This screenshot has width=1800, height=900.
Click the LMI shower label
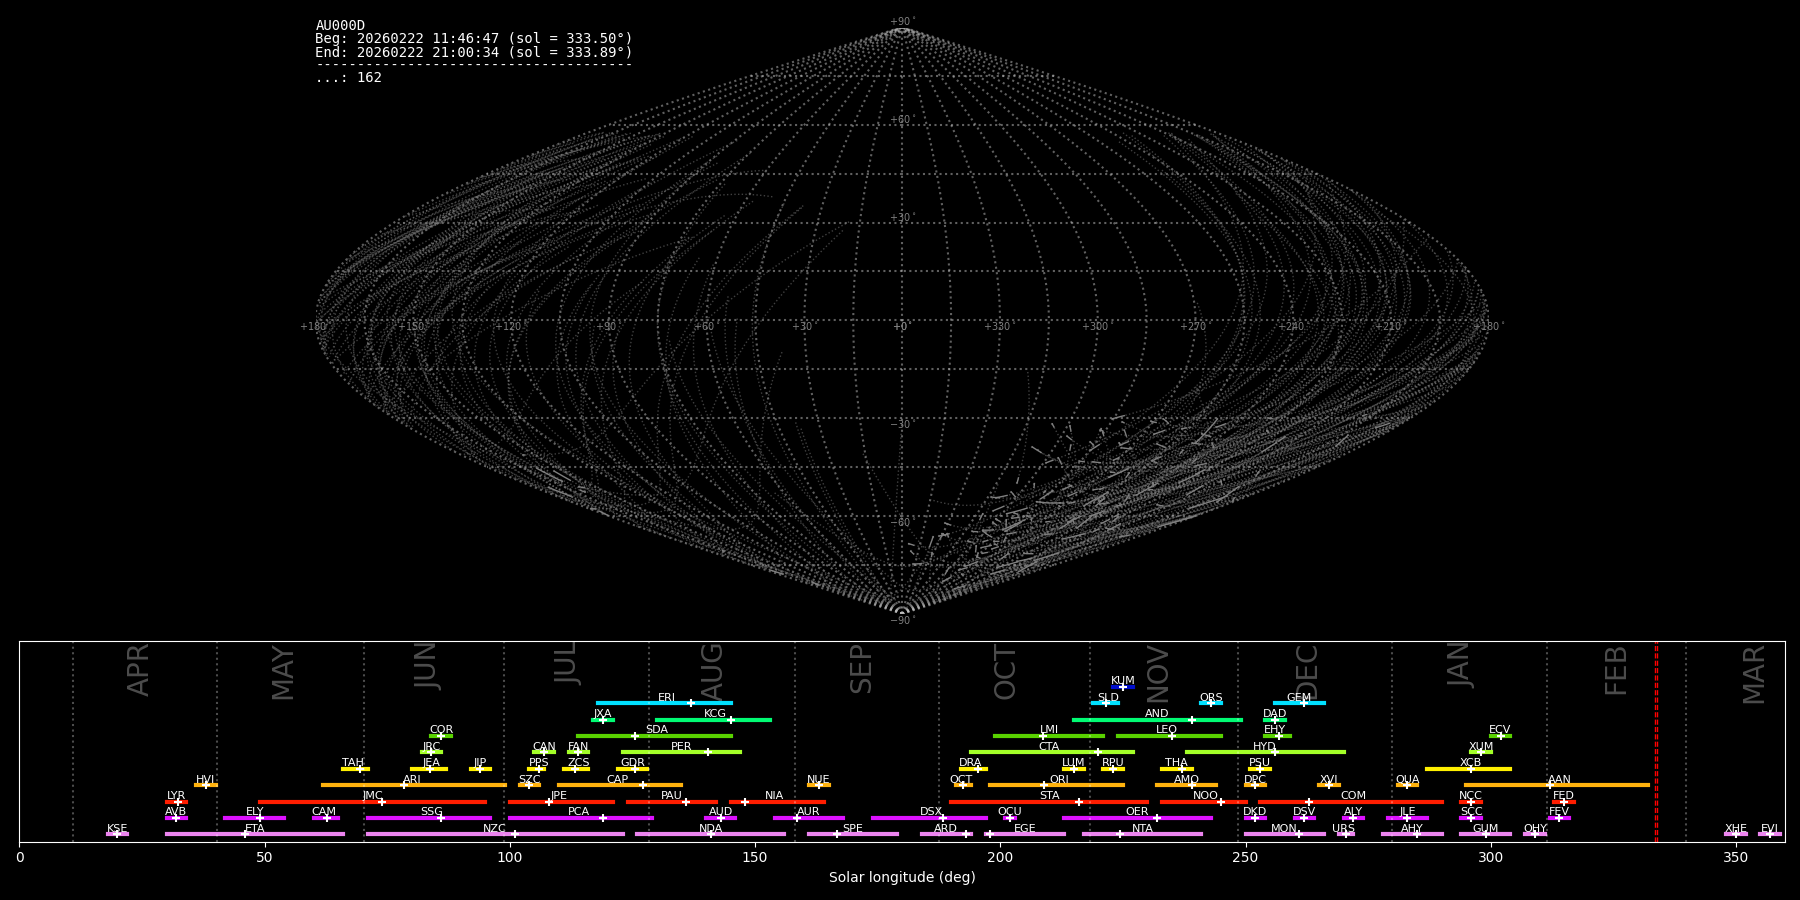[1049, 730]
